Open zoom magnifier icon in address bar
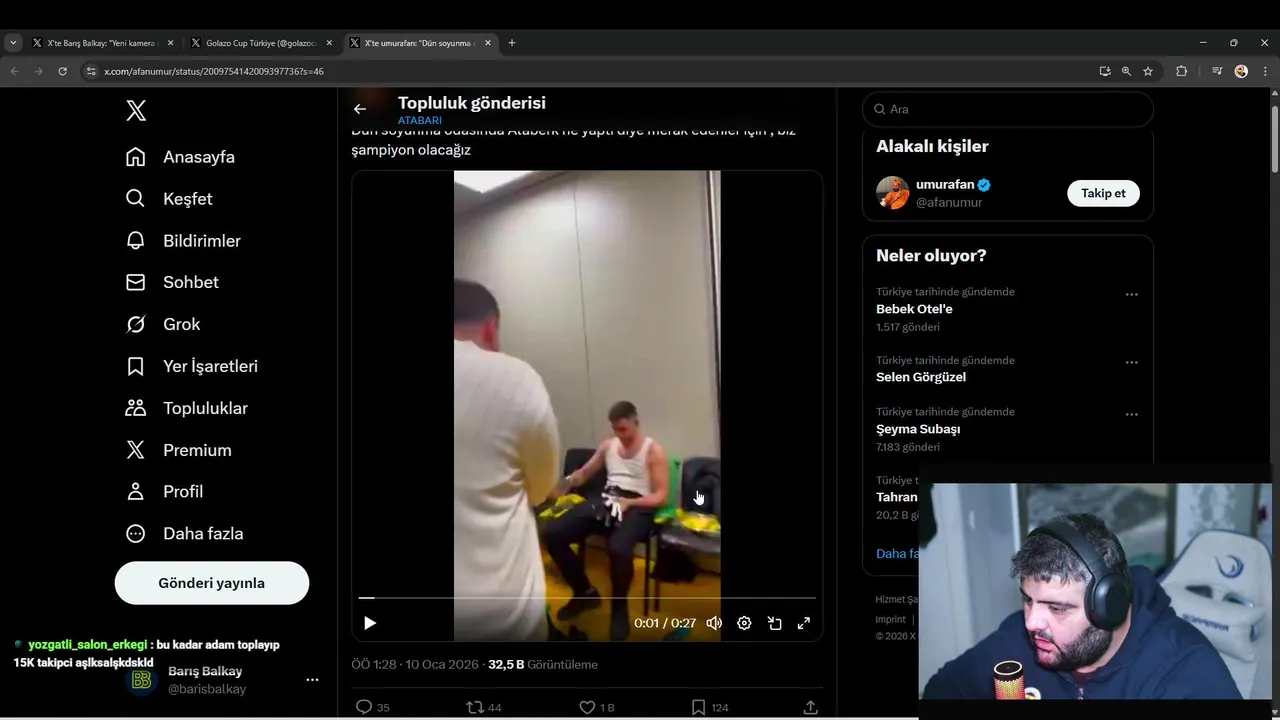This screenshot has width=1280, height=720. click(1126, 71)
